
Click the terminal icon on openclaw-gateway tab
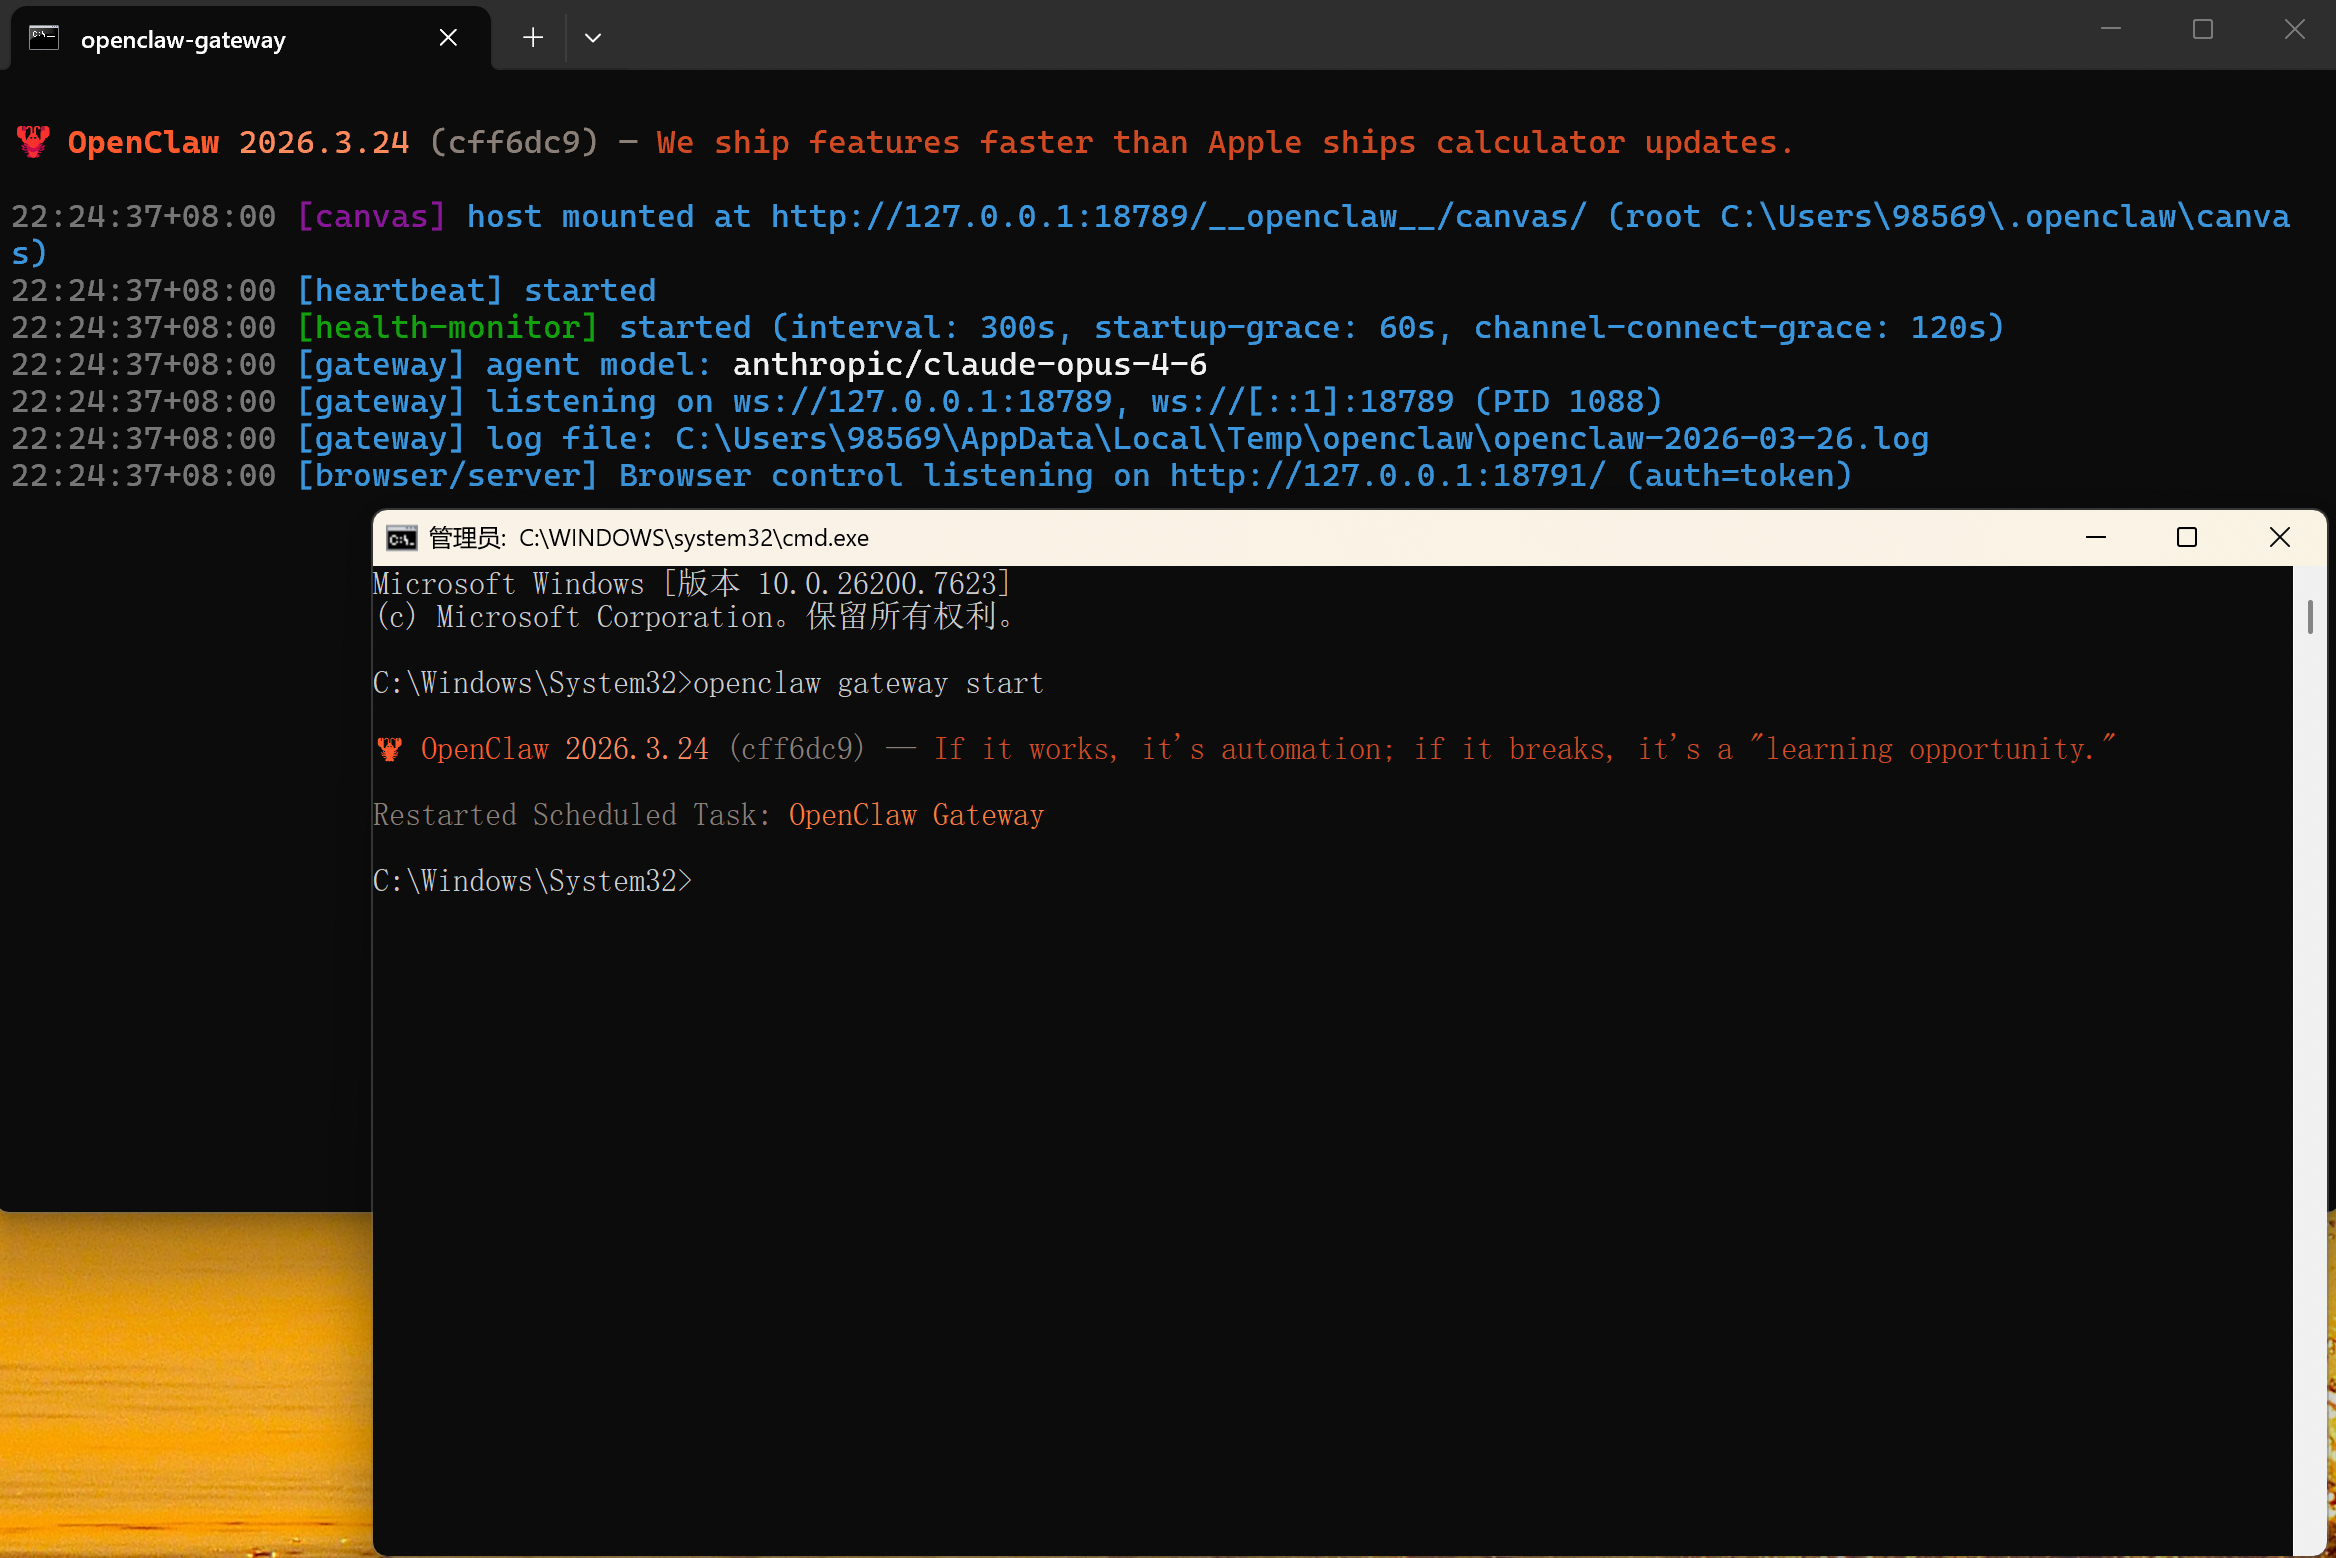coord(44,39)
